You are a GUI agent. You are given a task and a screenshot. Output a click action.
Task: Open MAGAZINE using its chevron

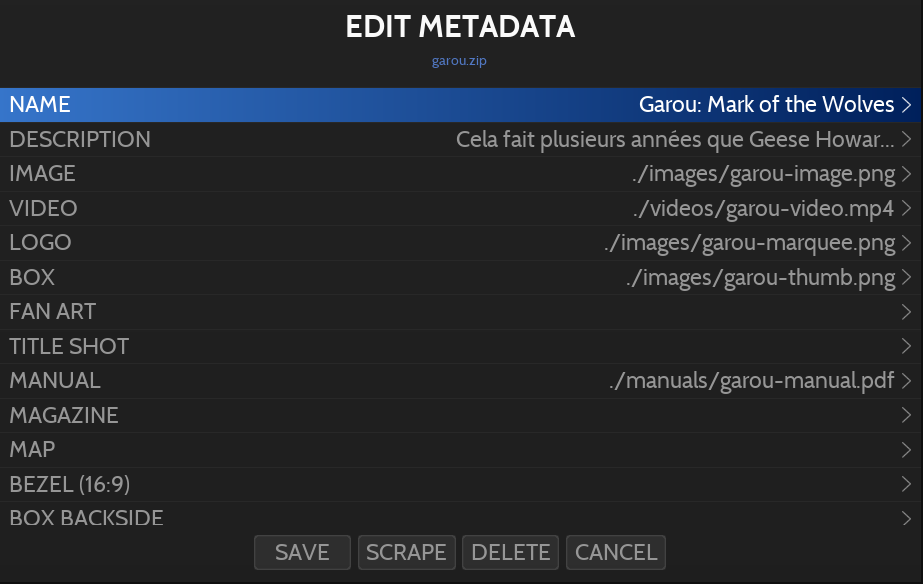click(906, 416)
